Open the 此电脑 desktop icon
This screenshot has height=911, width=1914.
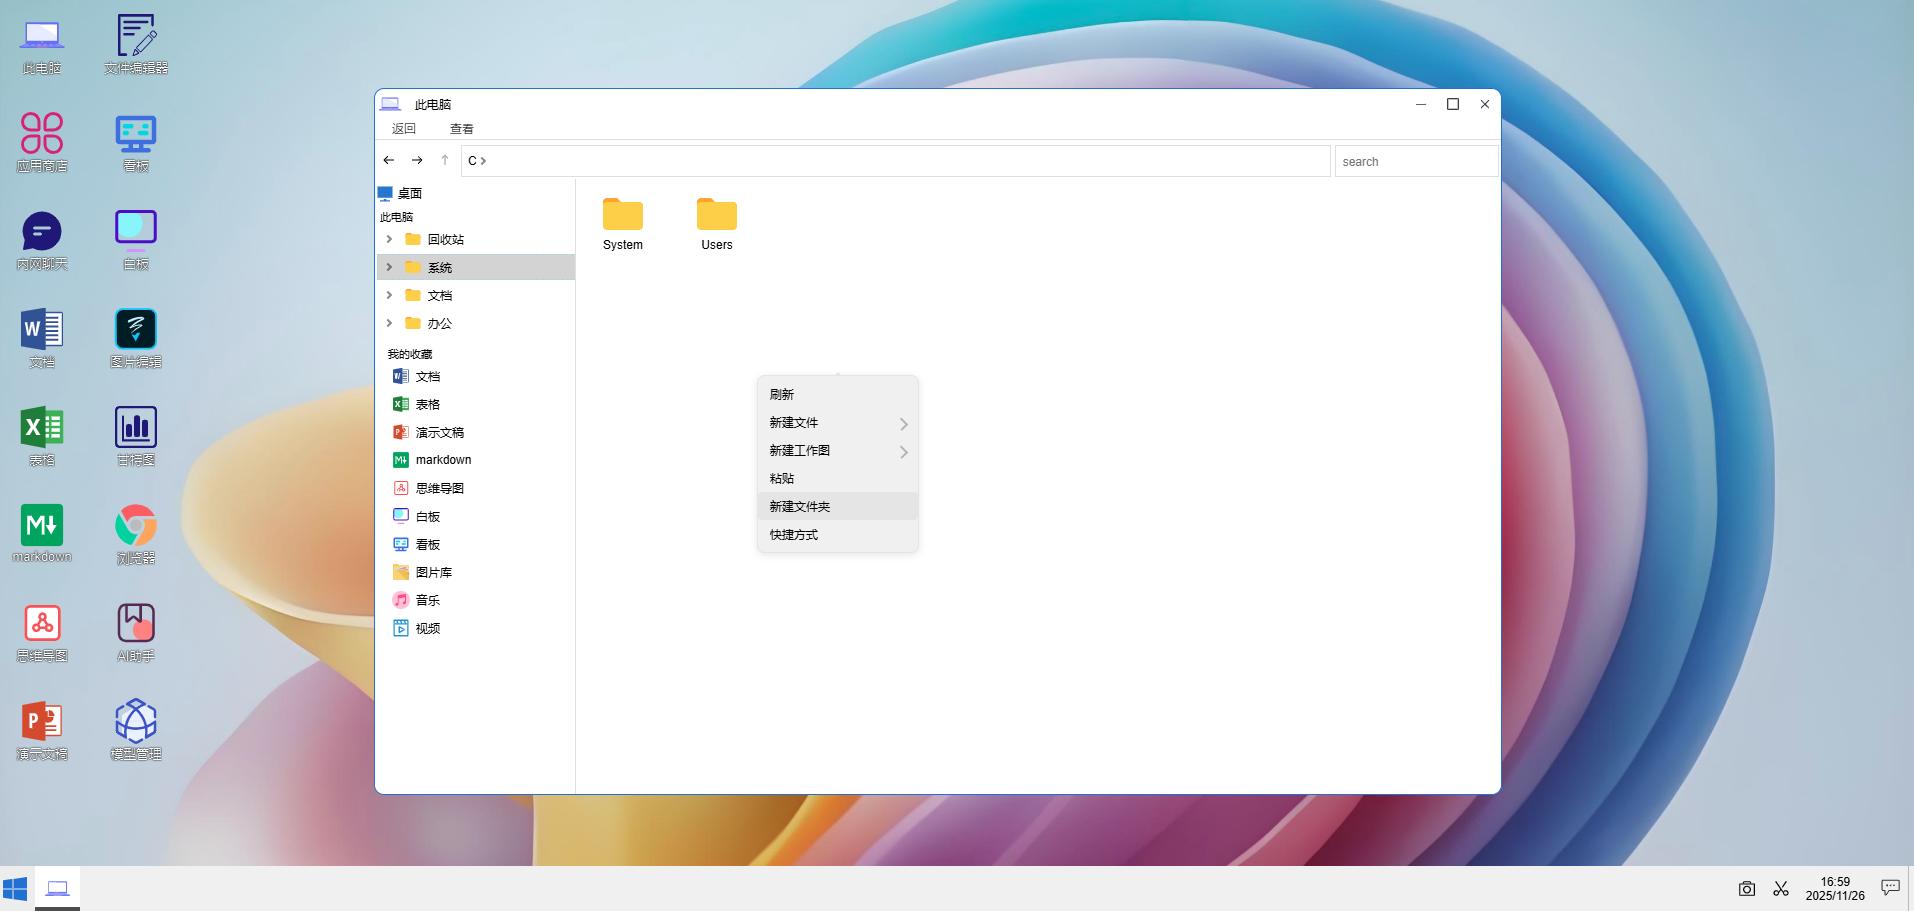coord(42,46)
